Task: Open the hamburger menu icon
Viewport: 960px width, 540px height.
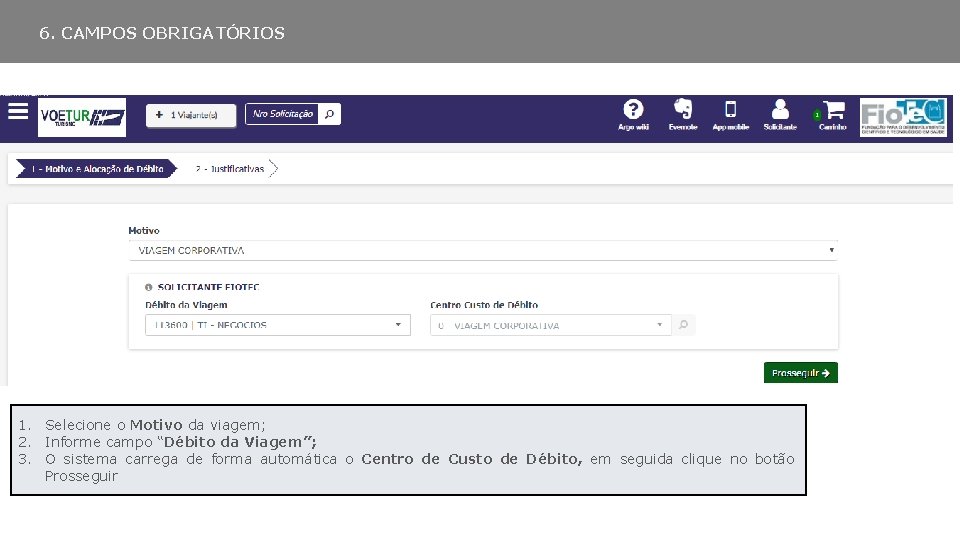Action: pyautogui.click(x=18, y=111)
